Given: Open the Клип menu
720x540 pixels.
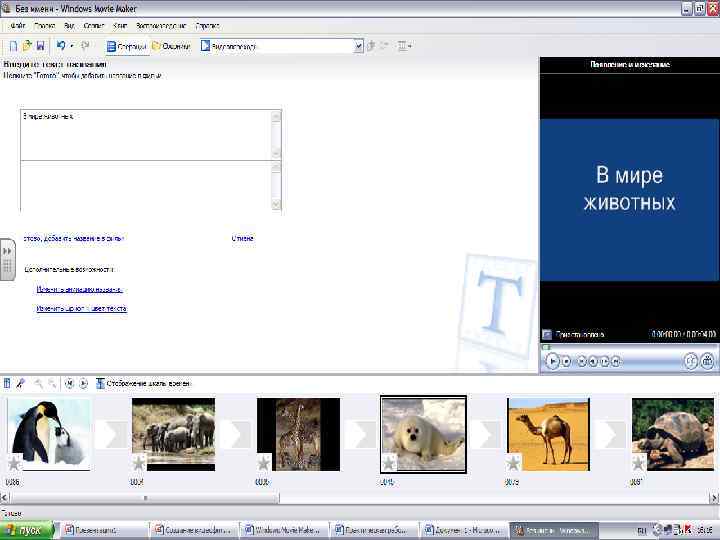Looking at the screenshot, I should (120, 26).
